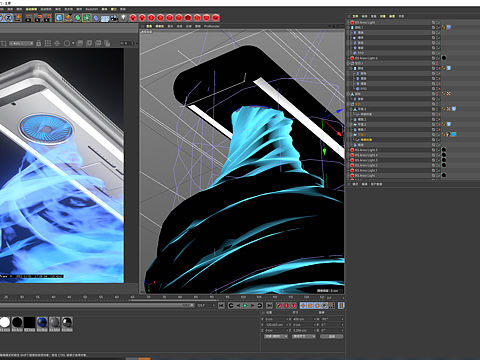Image resolution: width=480 pixels, height=360 pixels.
Task: Click the green axis handle in viewport
Action: click(324, 152)
